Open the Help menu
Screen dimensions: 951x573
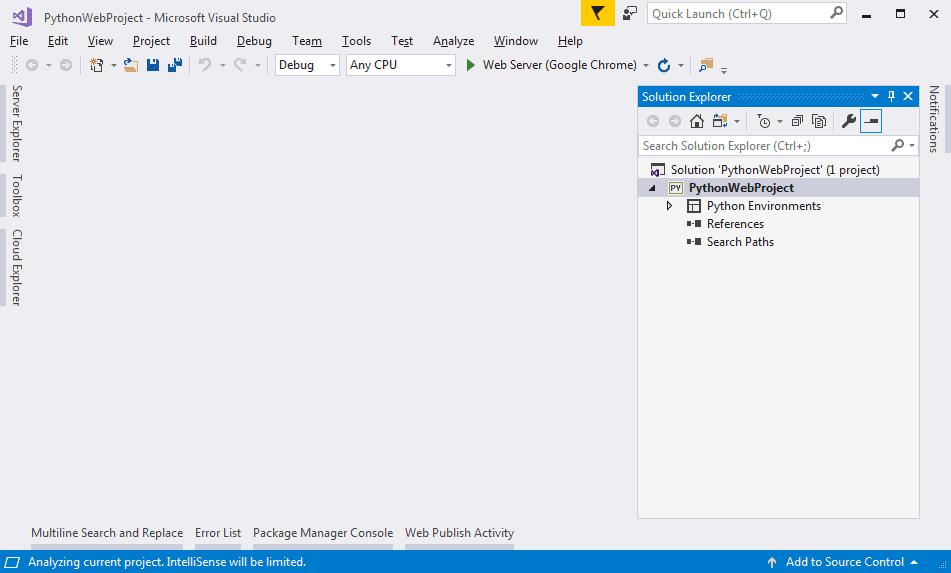570,41
